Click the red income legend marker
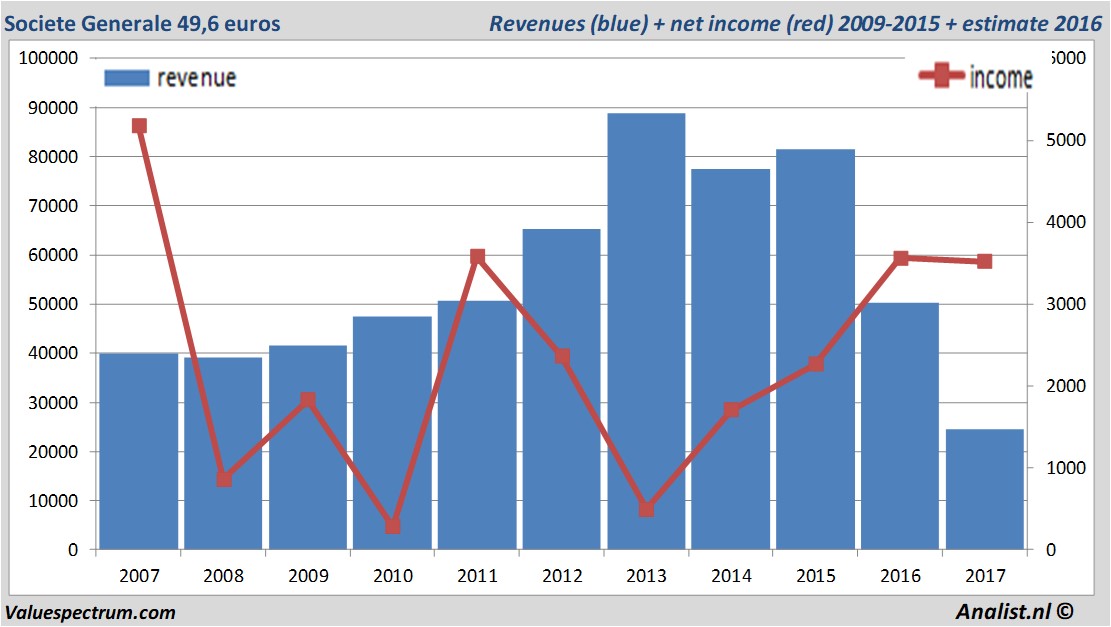The image size is (1111, 627). click(941, 75)
